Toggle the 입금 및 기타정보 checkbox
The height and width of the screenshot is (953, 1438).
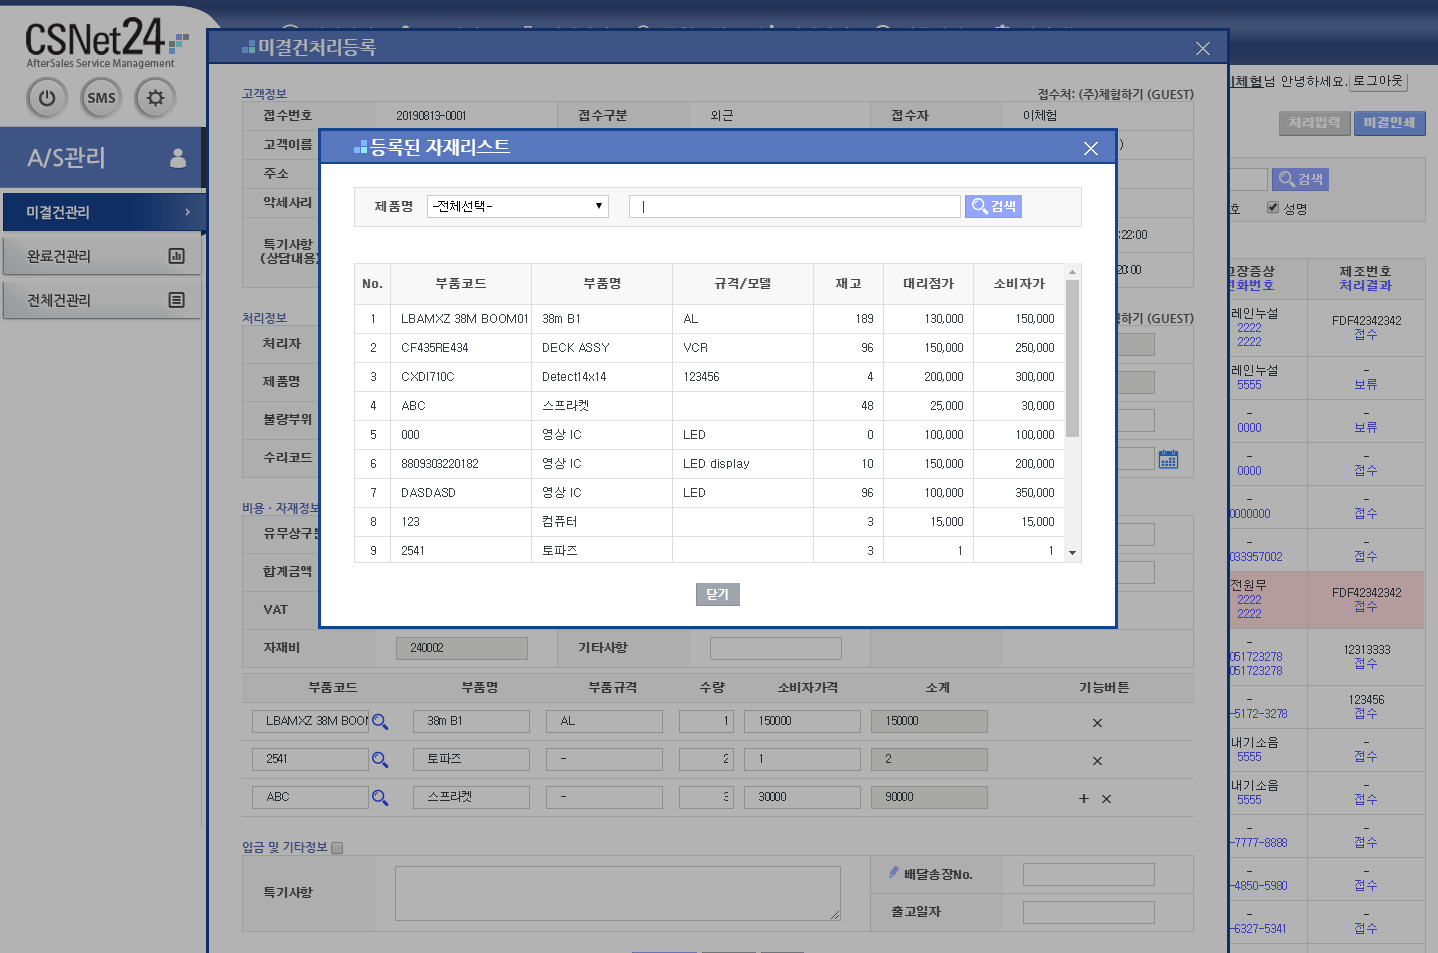click(337, 848)
